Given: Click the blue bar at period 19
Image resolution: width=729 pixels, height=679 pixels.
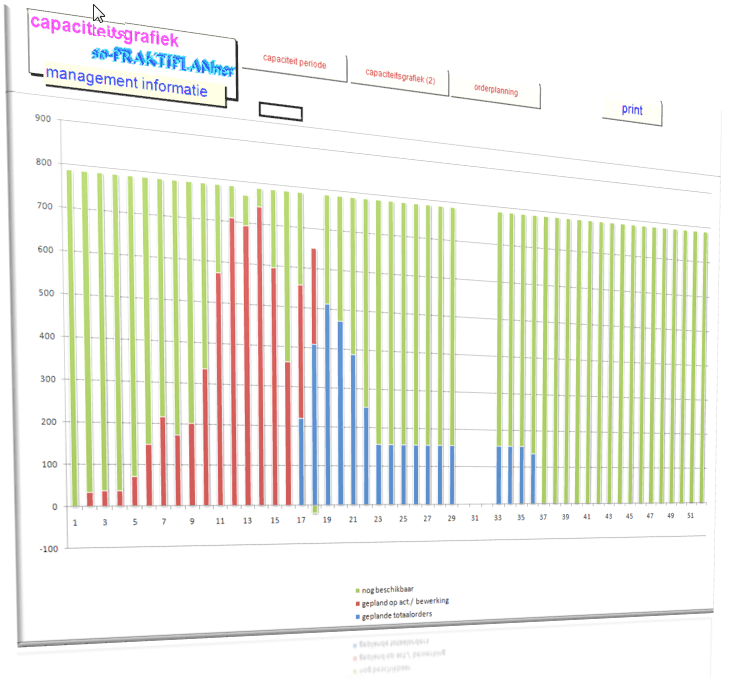Looking at the screenshot, I should [327, 400].
